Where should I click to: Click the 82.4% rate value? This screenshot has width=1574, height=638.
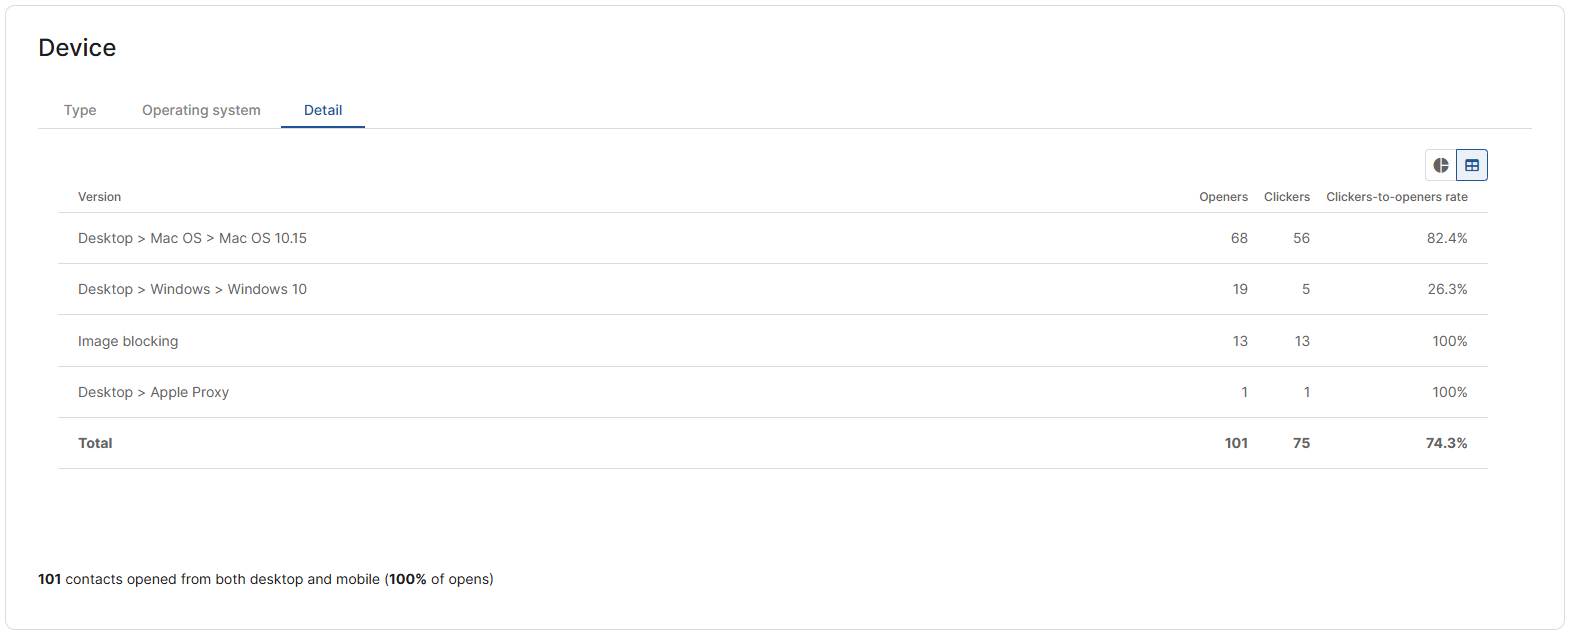click(x=1446, y=238)
